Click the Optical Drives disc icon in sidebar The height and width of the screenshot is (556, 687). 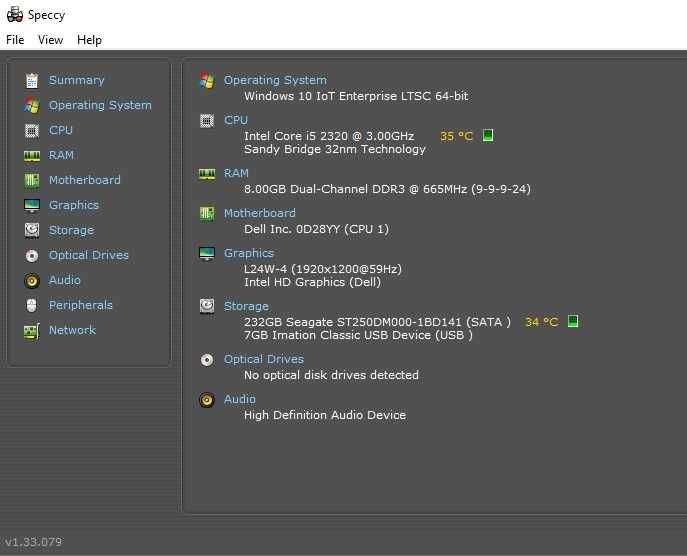pyautogui.click(x=32, y=255)
